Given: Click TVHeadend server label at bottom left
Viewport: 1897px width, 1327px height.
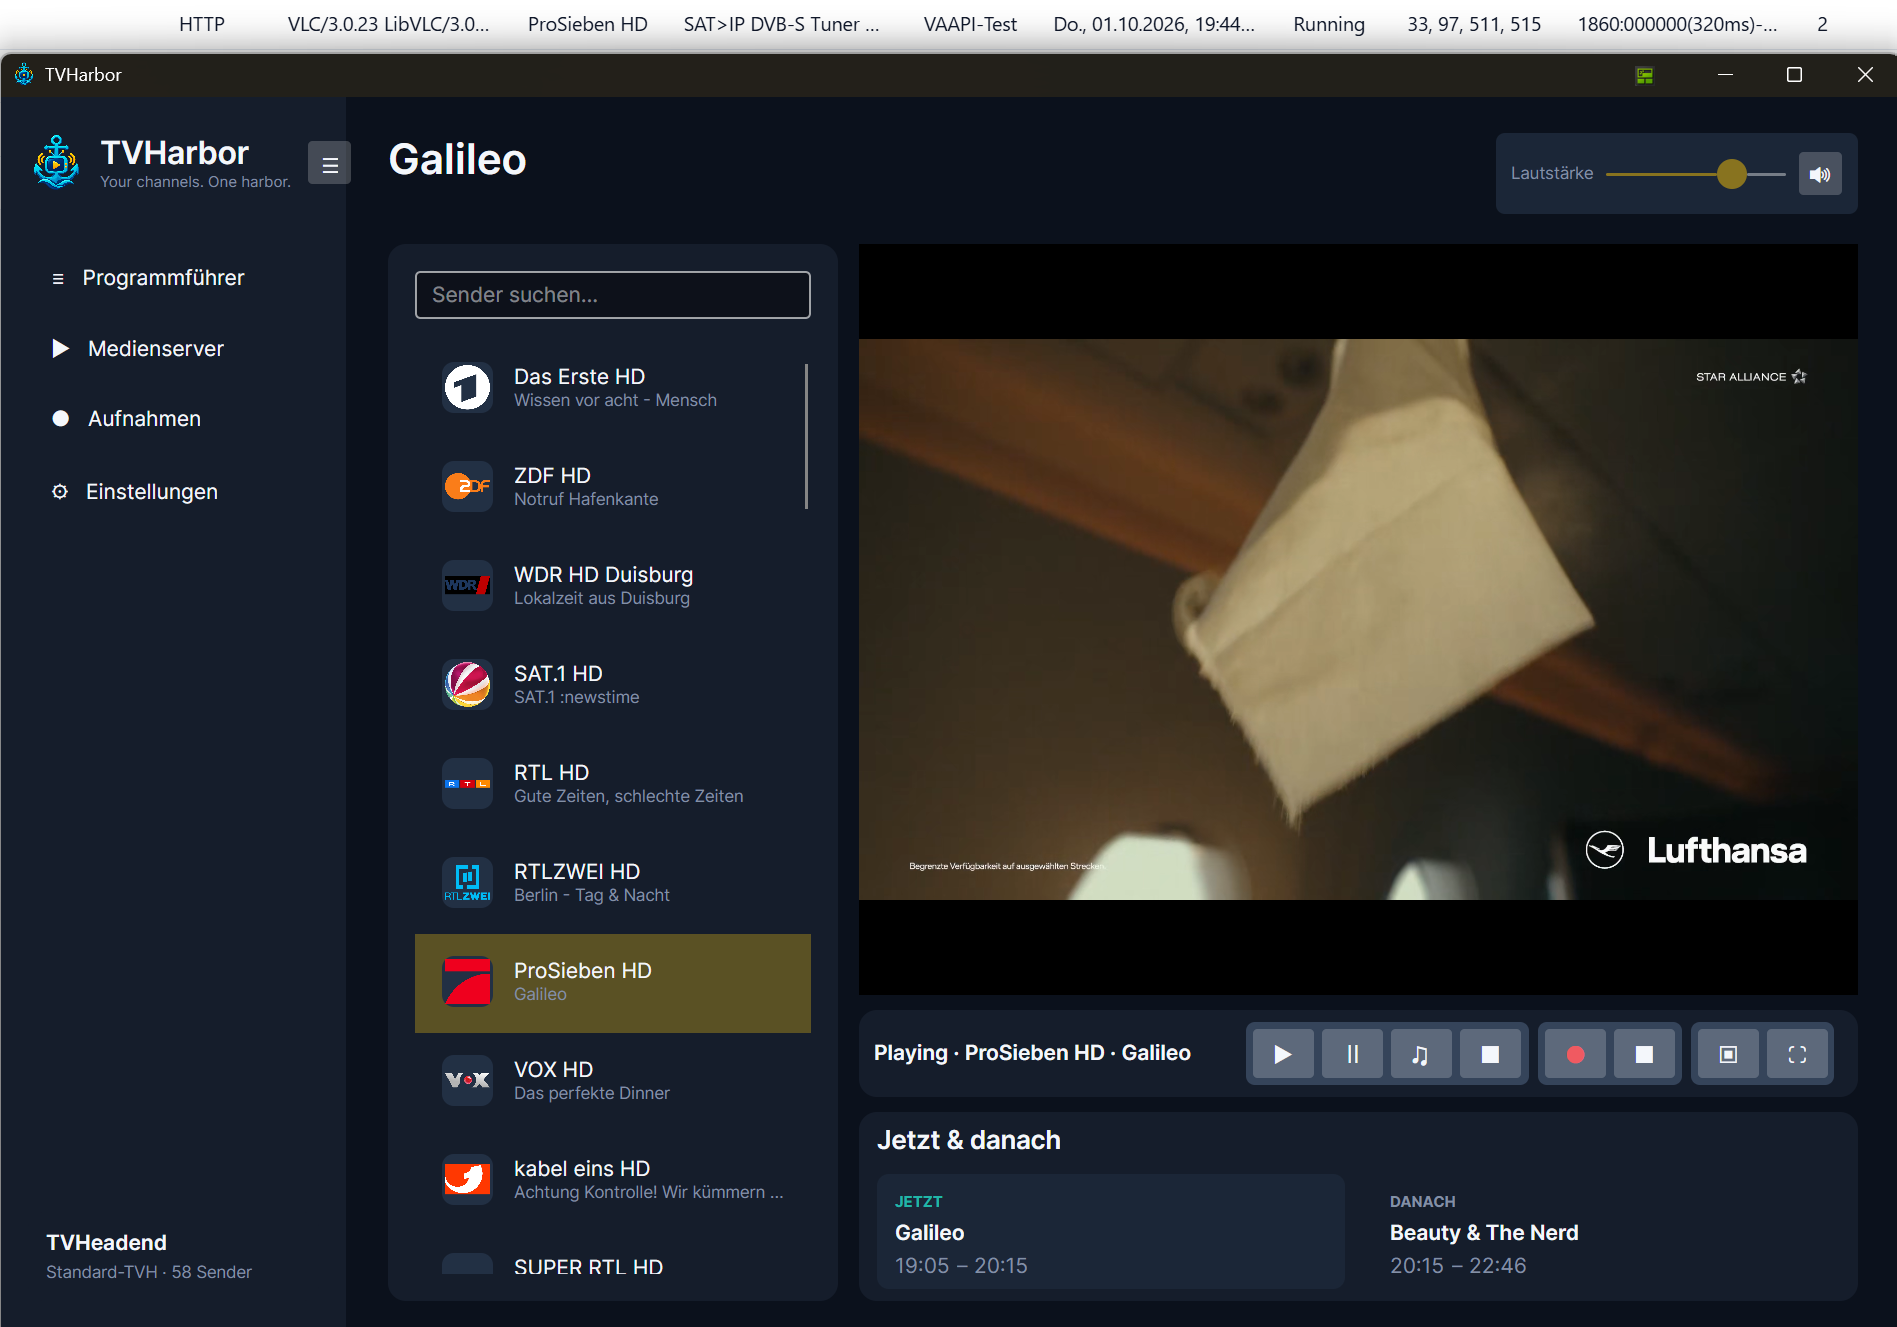Looking at the screenshot, I should (107, 1242).
